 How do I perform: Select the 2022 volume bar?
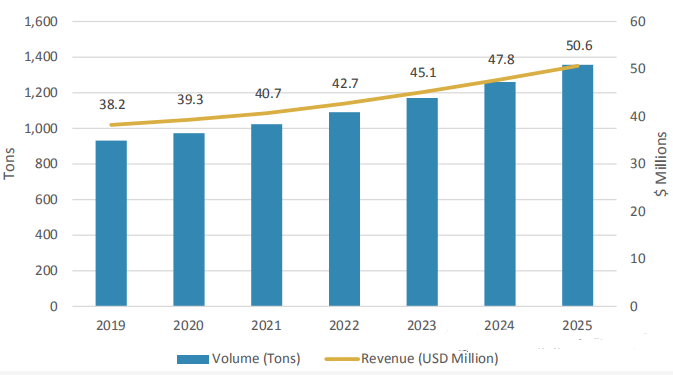pyautogui.click(x=345, y=209)
